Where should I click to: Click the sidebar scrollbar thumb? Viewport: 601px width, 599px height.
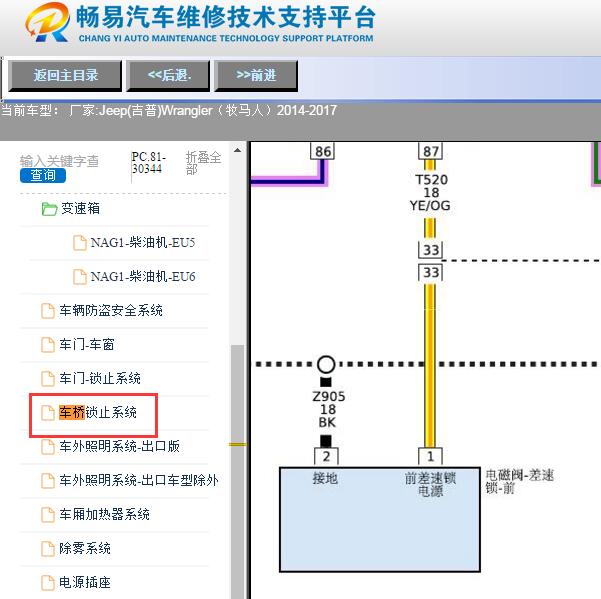point(238,471)
